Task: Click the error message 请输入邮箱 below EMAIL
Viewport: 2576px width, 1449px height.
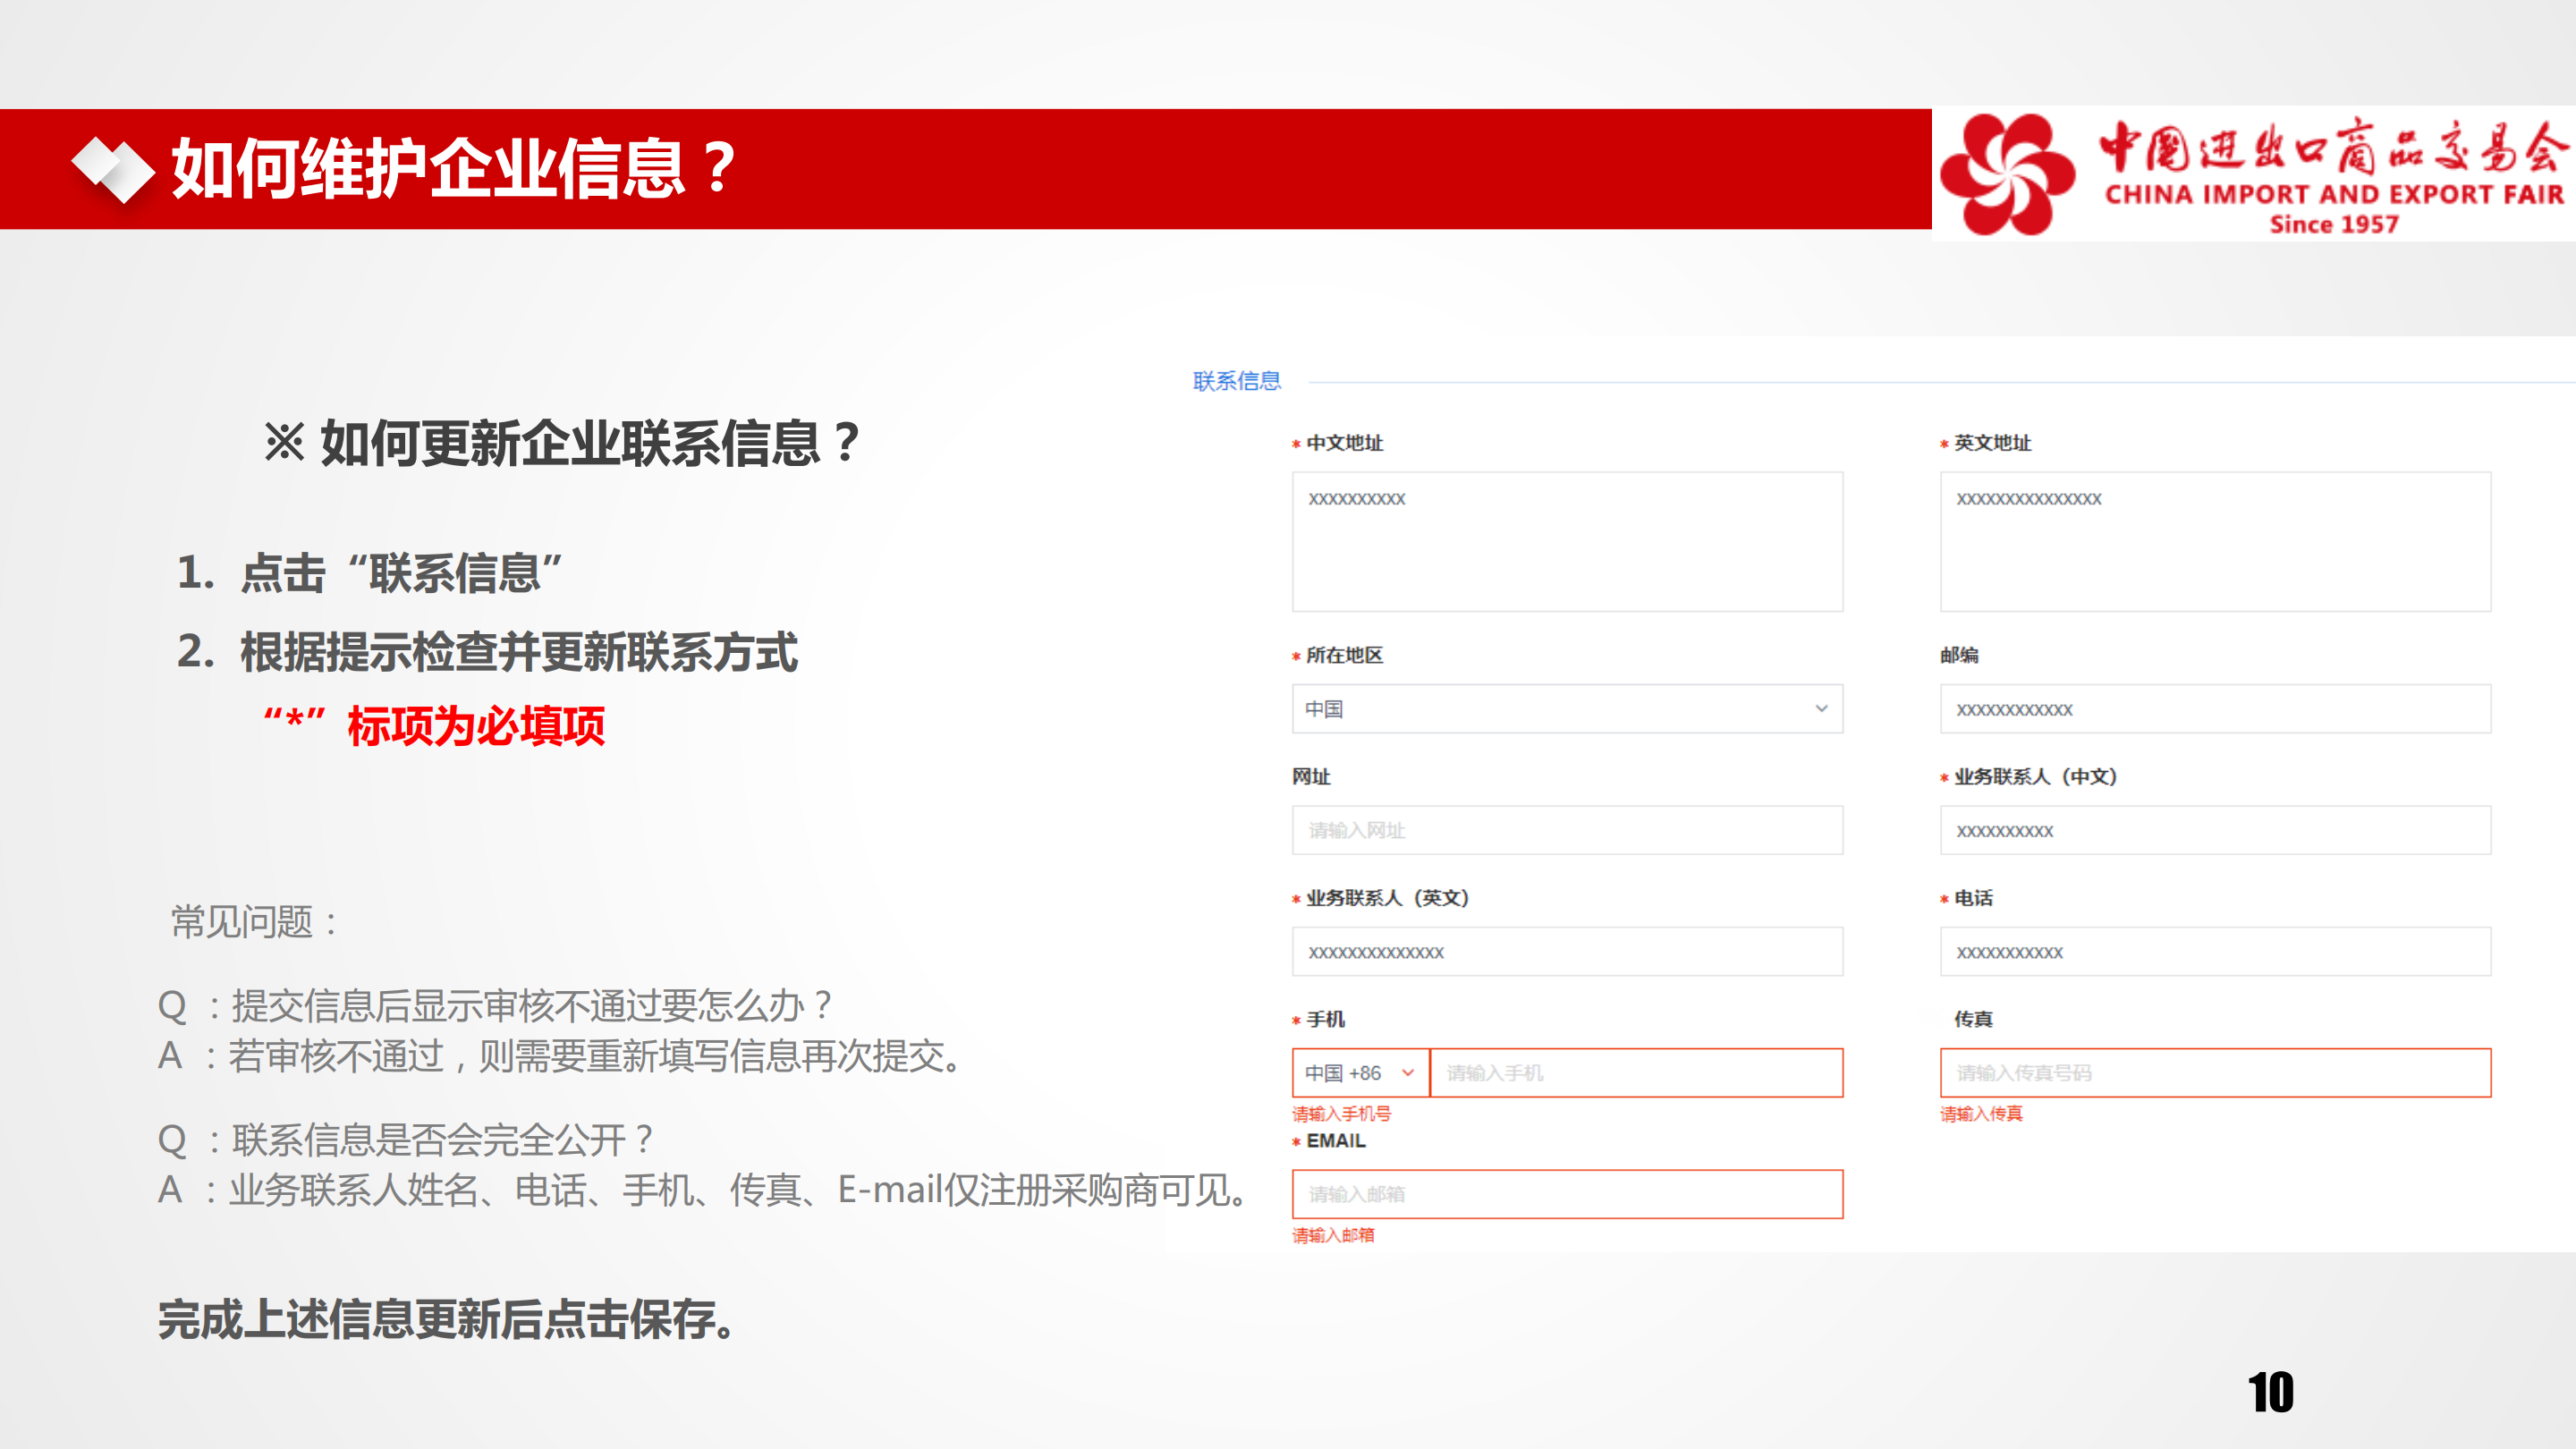Action: coord(1333,1236)
